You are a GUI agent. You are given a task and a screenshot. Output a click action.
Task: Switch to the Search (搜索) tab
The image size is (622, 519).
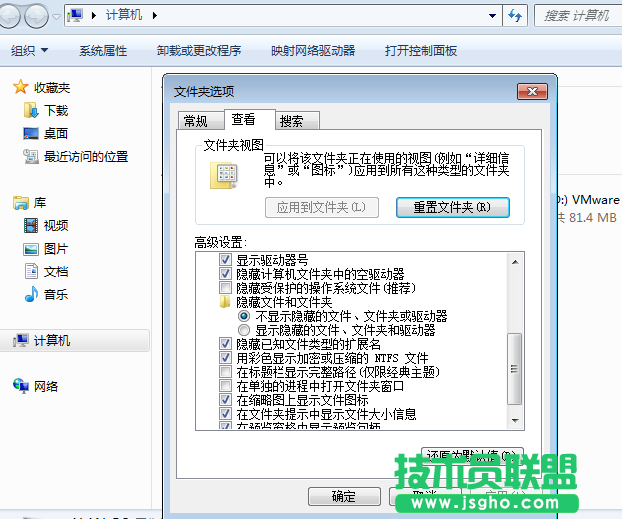tap(292, 121)
